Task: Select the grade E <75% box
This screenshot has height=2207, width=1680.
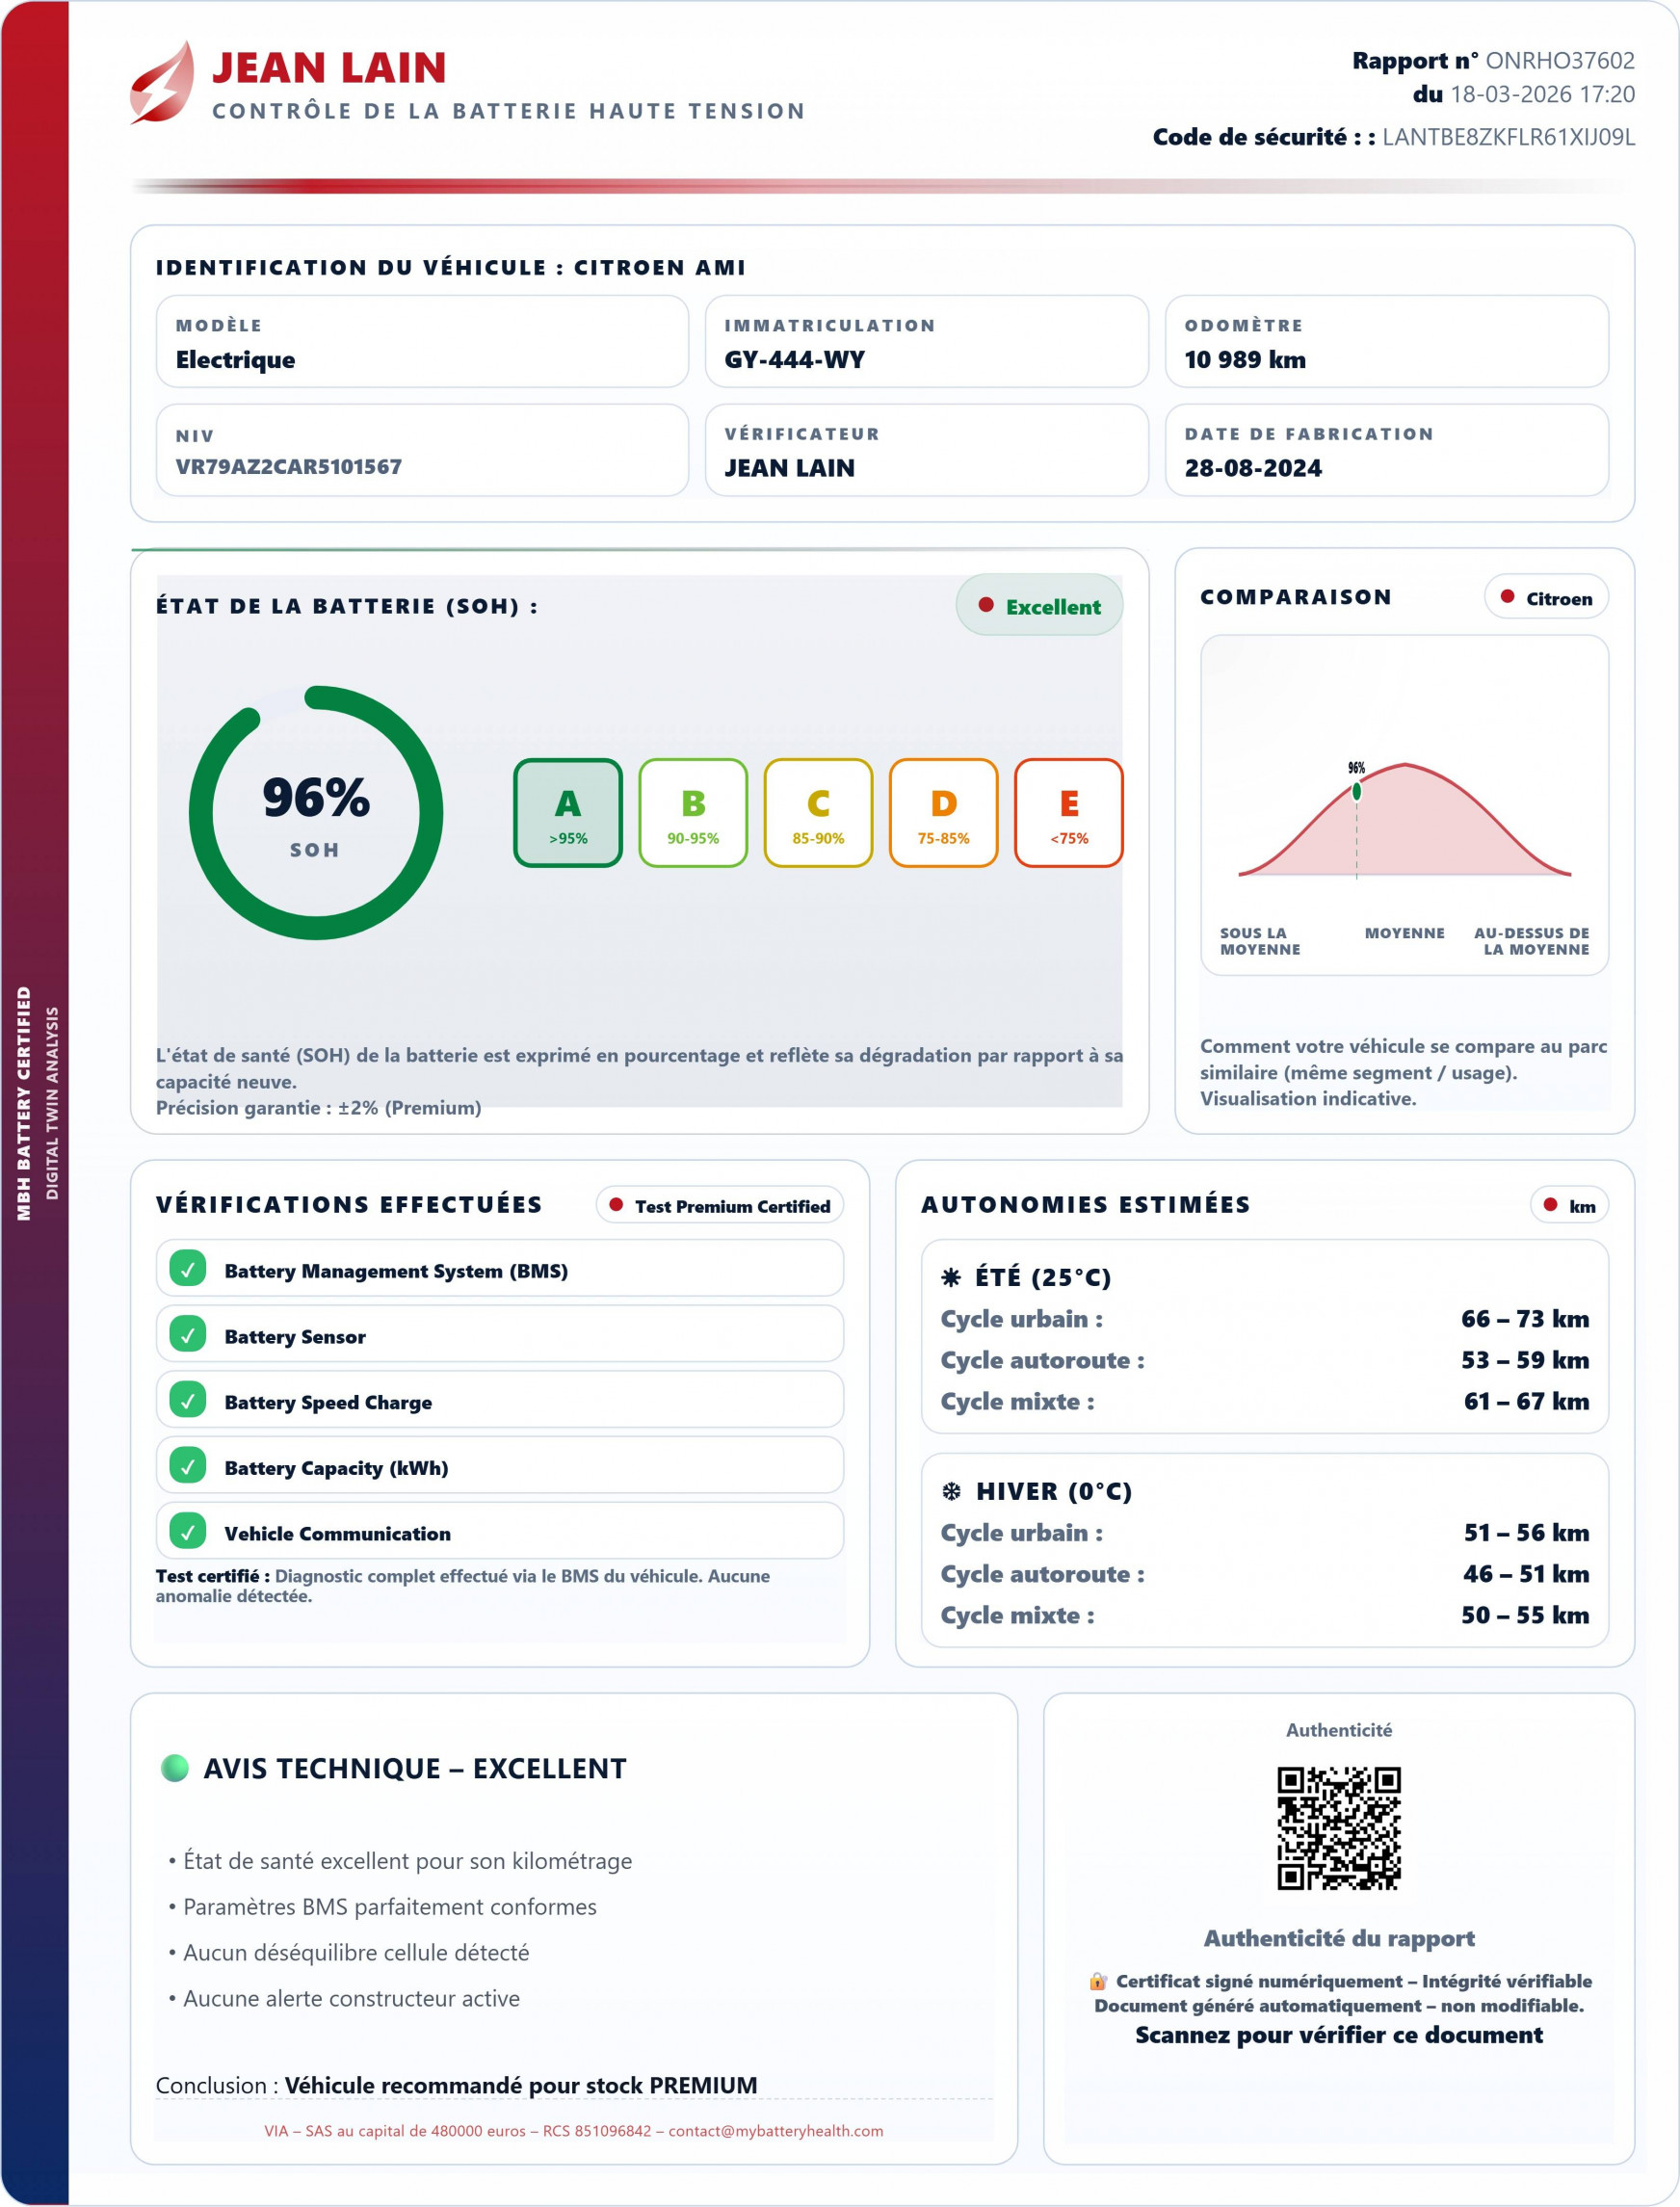Action: (1068, 813)
